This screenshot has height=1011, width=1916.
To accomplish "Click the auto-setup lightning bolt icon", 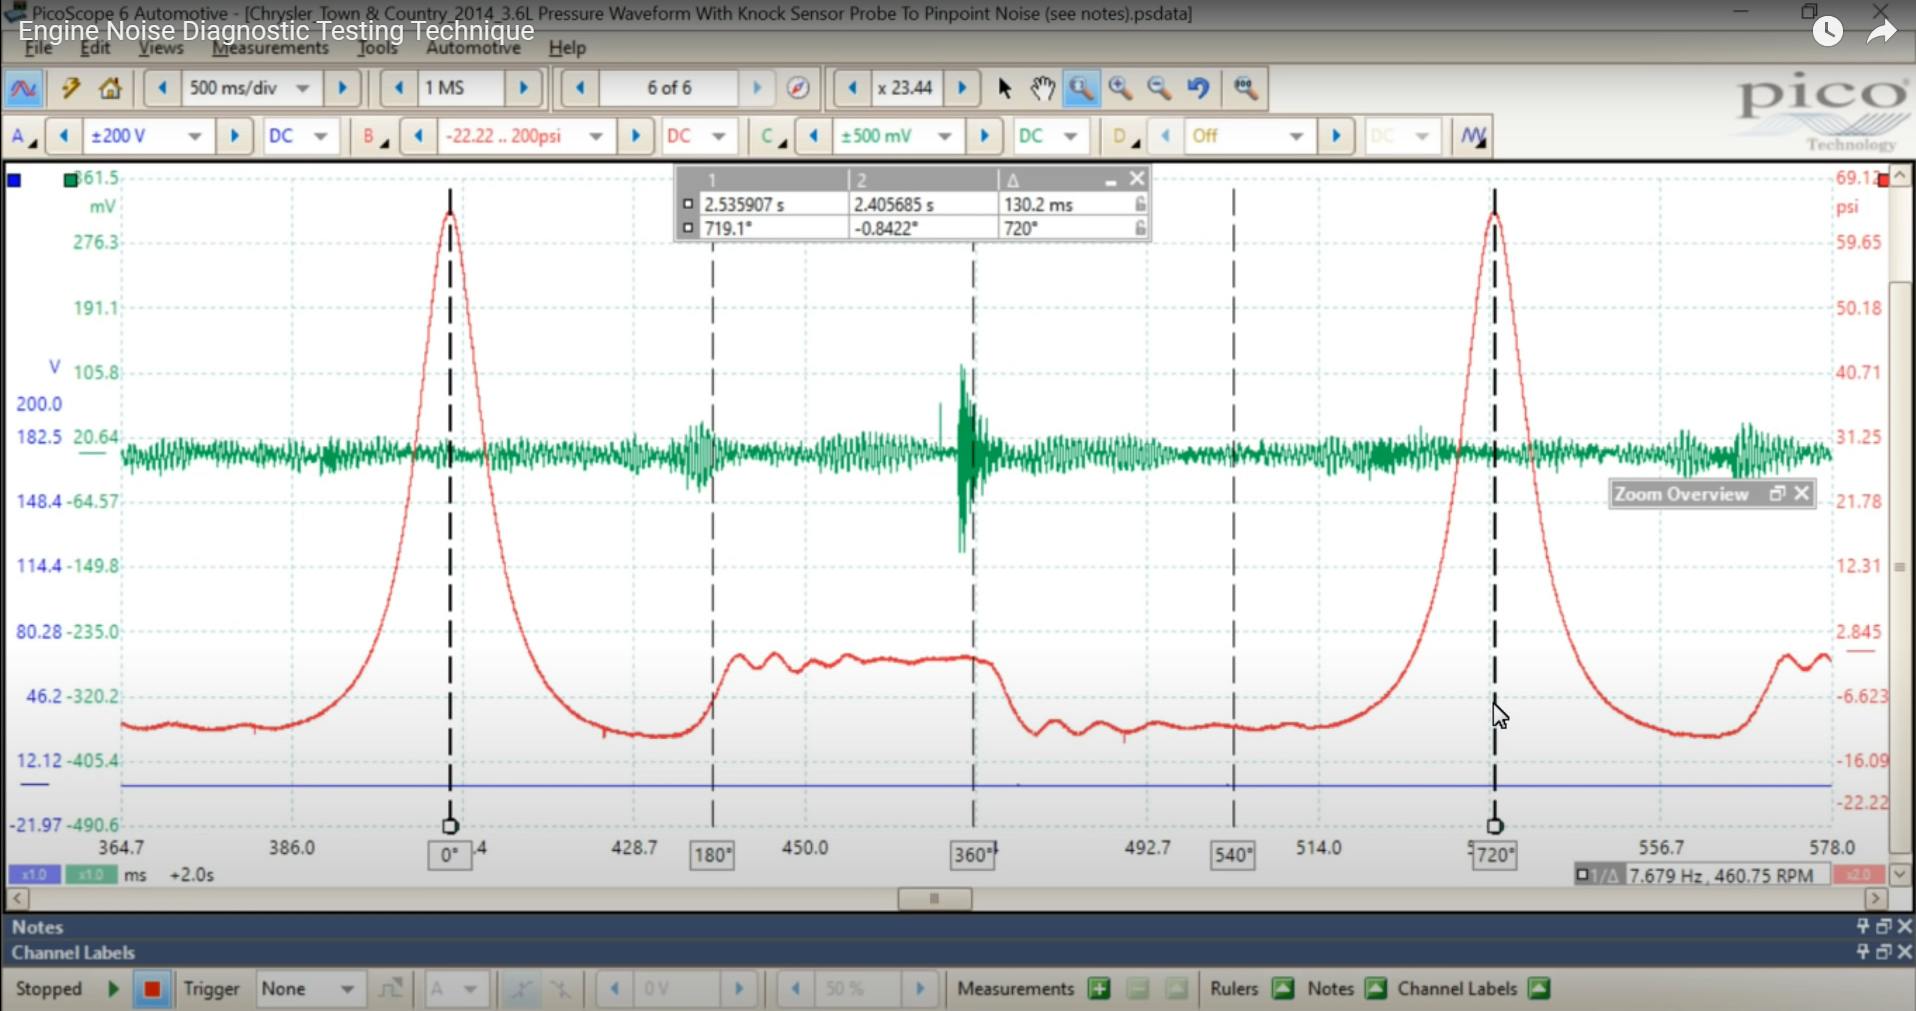I will [x=69, y=88].
